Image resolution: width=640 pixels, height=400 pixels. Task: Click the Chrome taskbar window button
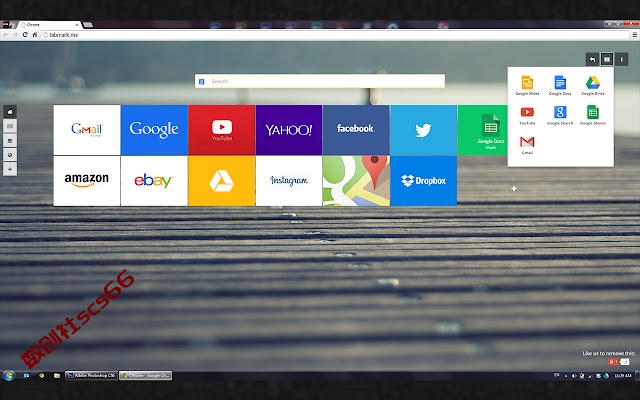click(x=145, y=376)
